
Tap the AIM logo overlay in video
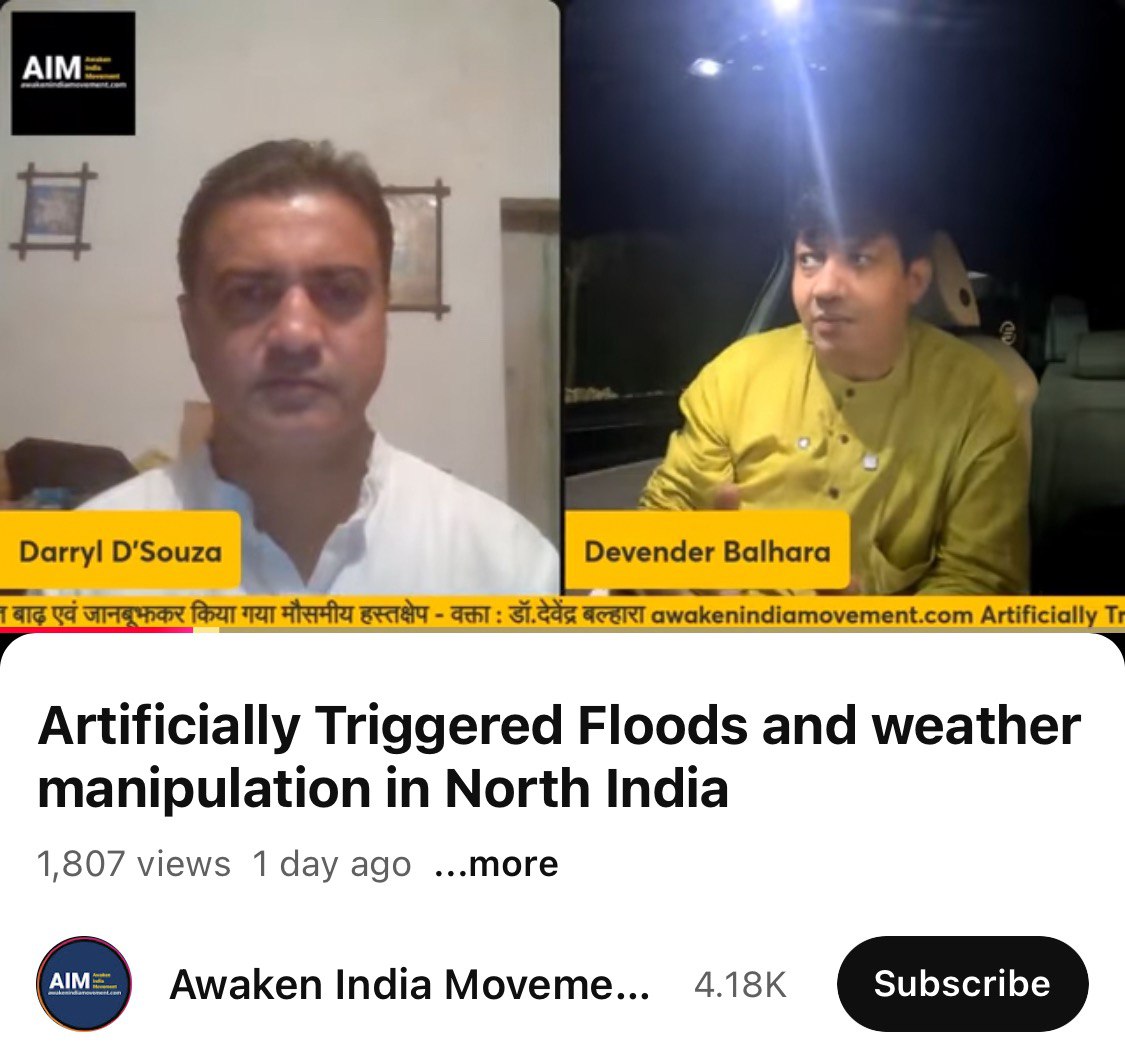click(73, 73)
